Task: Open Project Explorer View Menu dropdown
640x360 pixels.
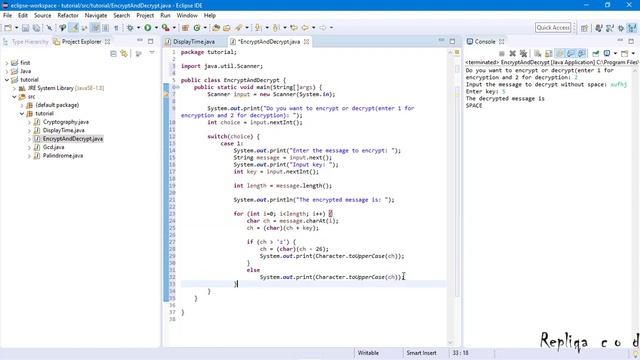Action: [152, 53]
